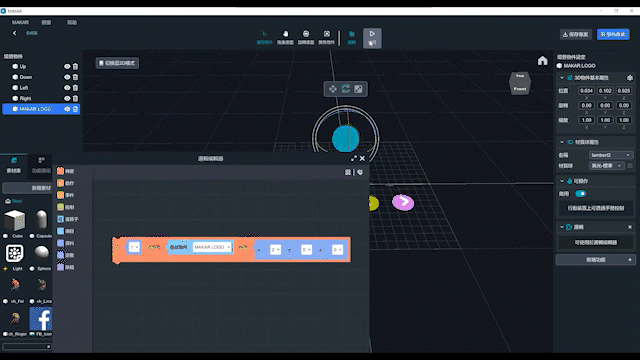
Task: Click the home view icon
Action: (542, 61)
